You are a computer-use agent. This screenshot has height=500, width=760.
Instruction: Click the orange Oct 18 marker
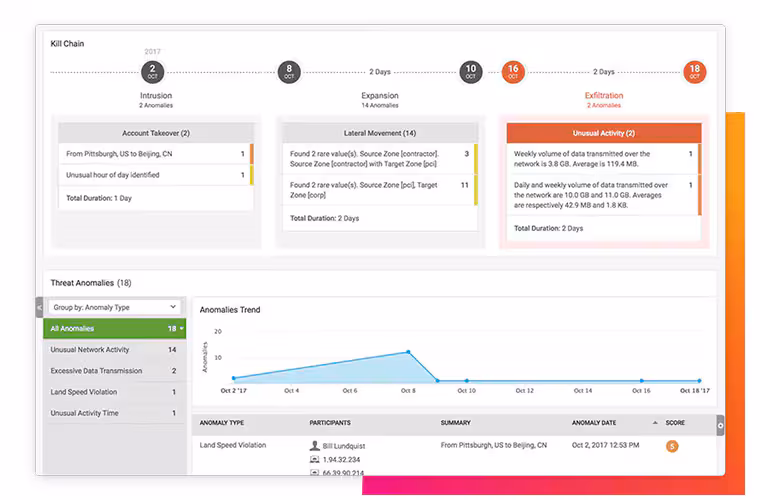pos(694,71)
